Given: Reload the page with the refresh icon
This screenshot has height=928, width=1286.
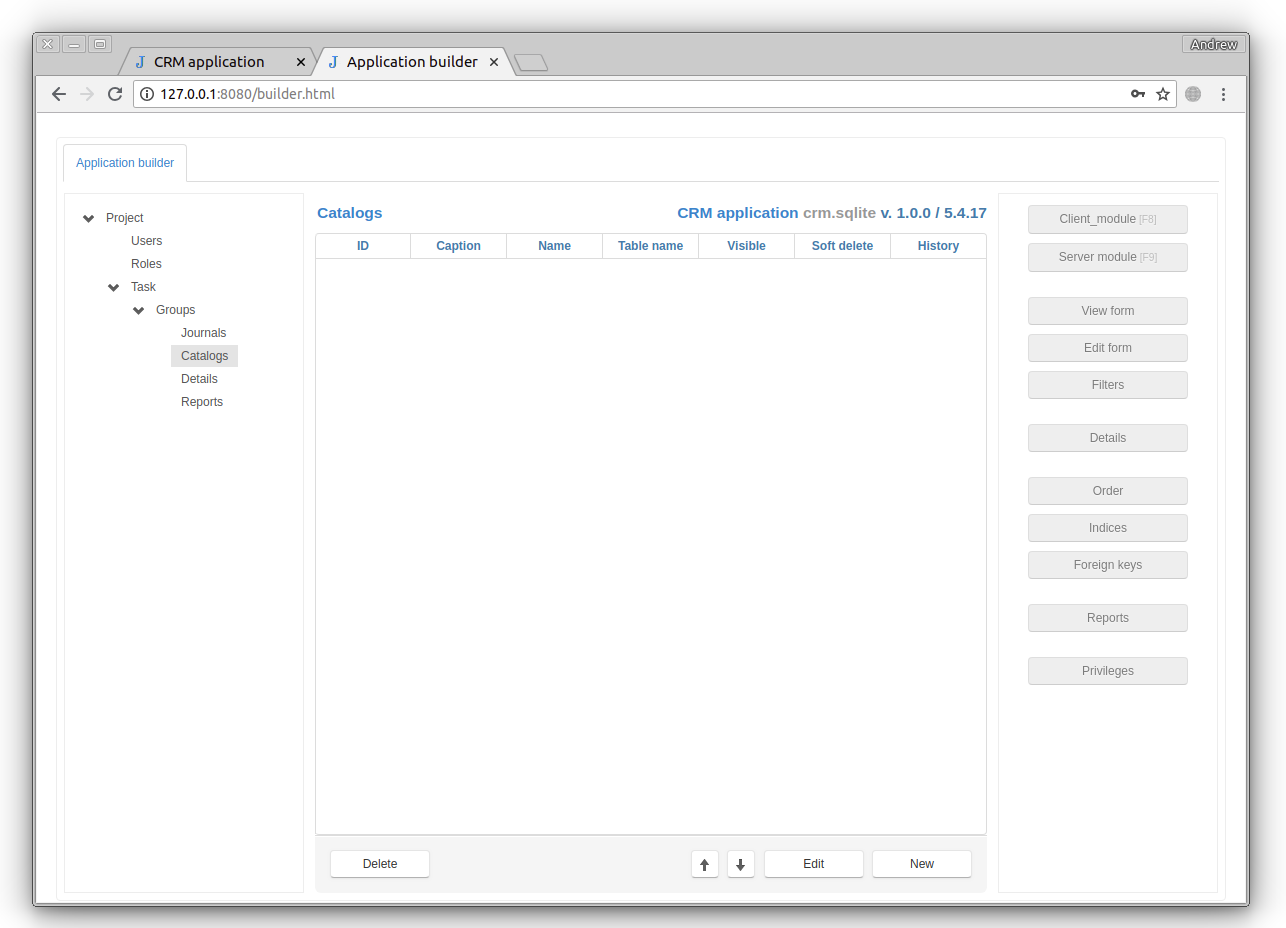Looking at the screenshot, I should coord(115,94).
